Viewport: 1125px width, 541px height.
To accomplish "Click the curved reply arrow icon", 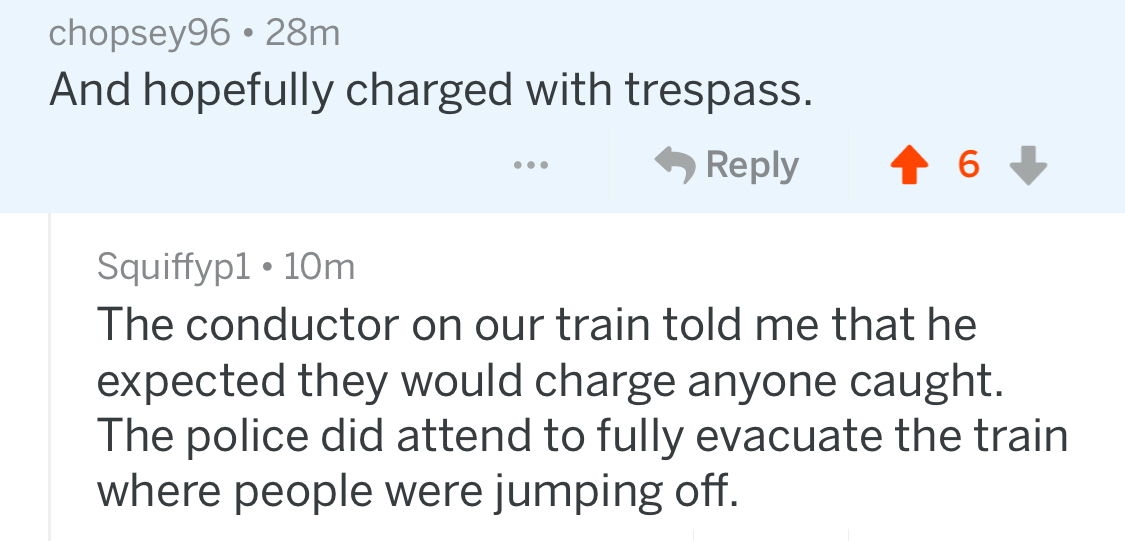I will pyautogui.click(x=675, y=164).
